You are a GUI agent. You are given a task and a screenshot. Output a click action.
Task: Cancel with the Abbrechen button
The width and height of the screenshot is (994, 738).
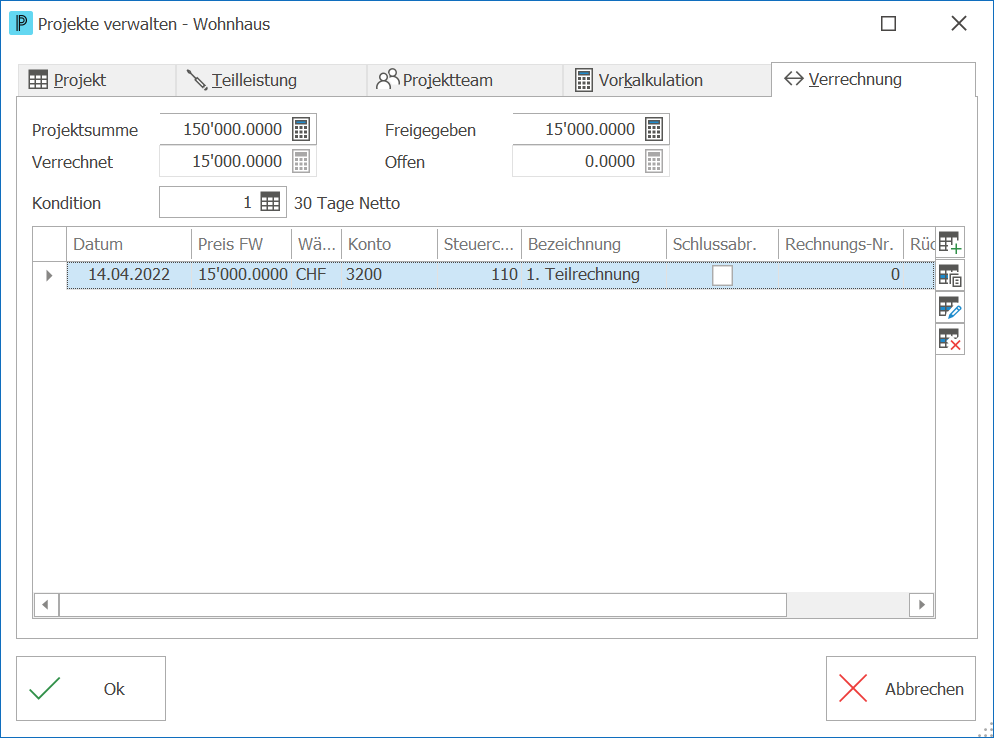click(900, 689)
